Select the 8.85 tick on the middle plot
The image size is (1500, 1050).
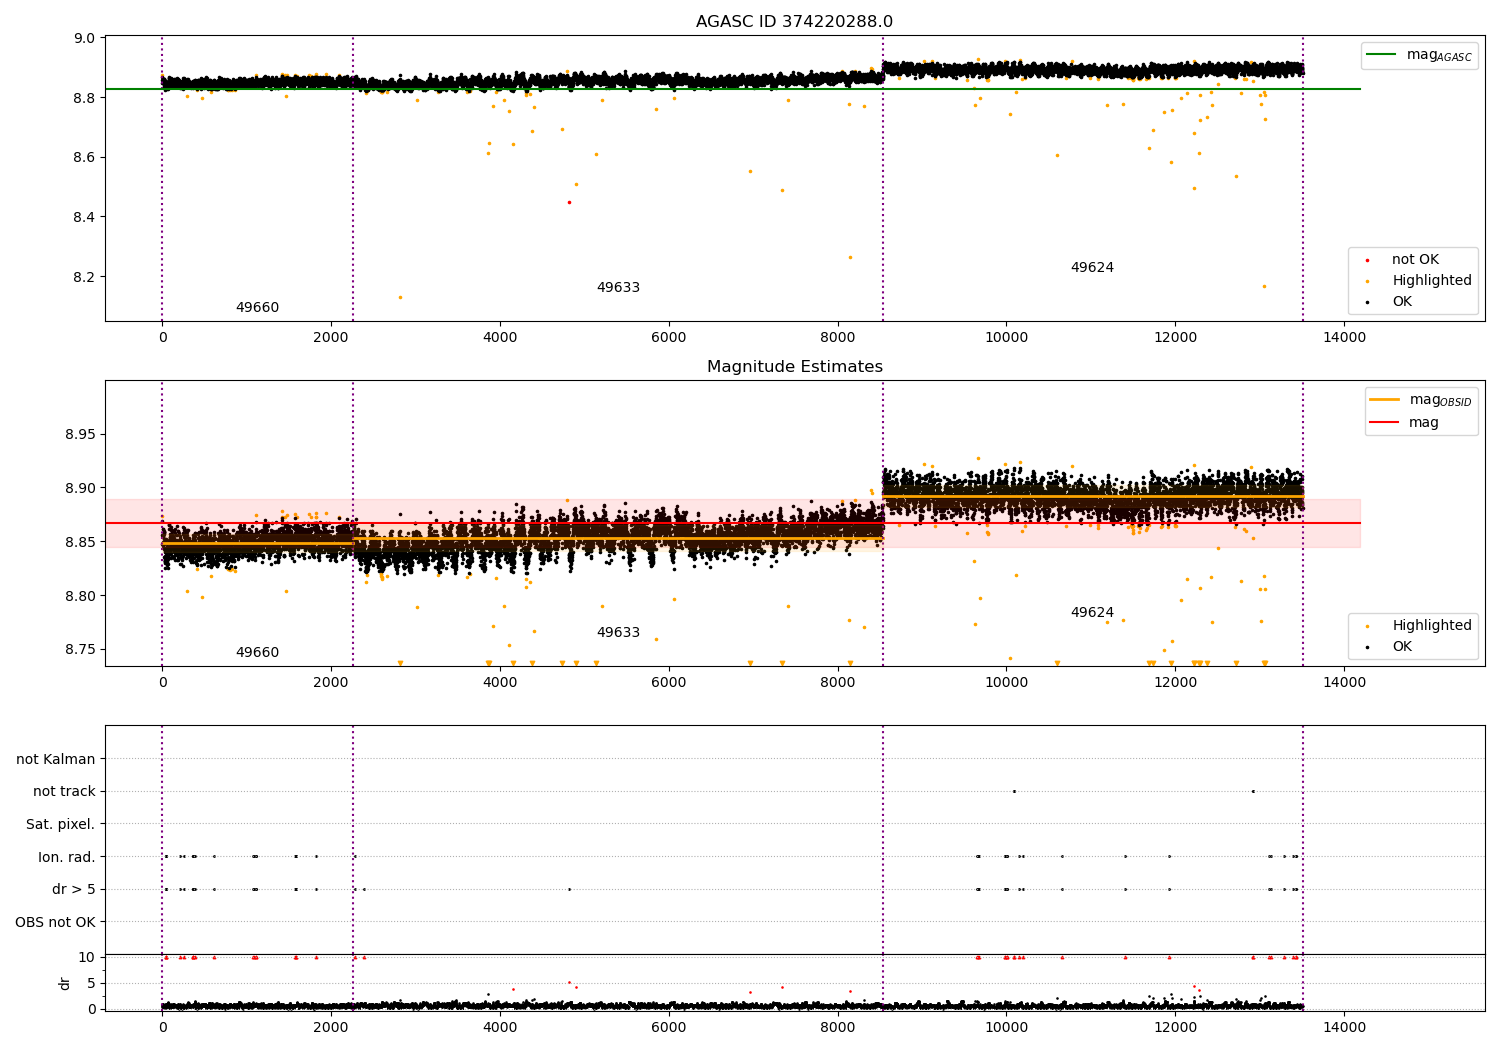(81, 542)
